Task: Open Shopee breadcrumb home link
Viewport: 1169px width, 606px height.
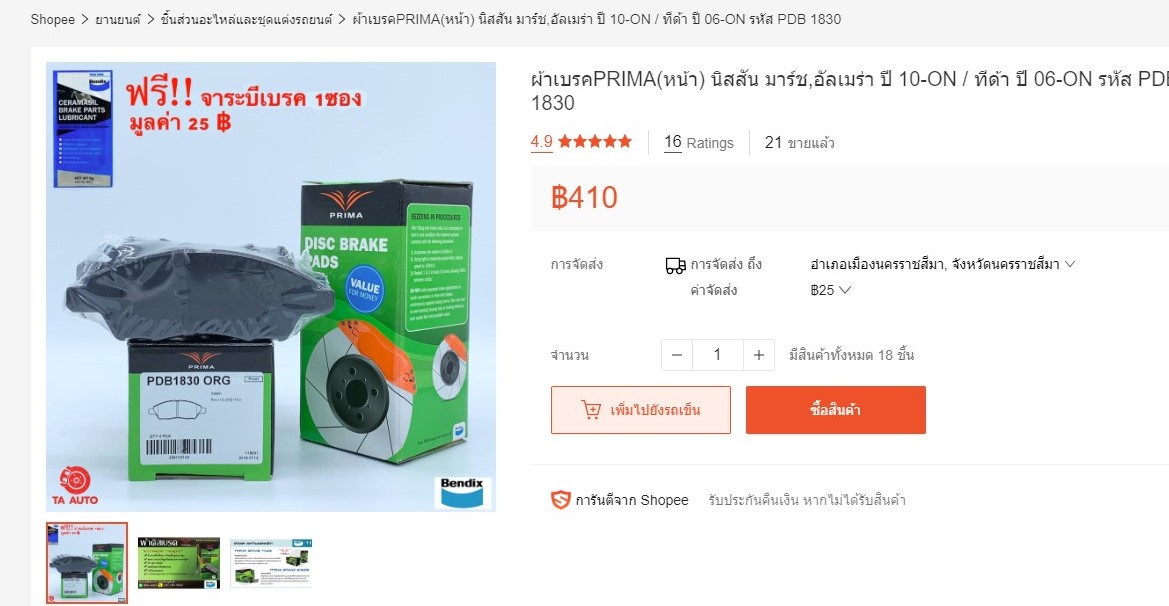Action: [x=52, y=19]
